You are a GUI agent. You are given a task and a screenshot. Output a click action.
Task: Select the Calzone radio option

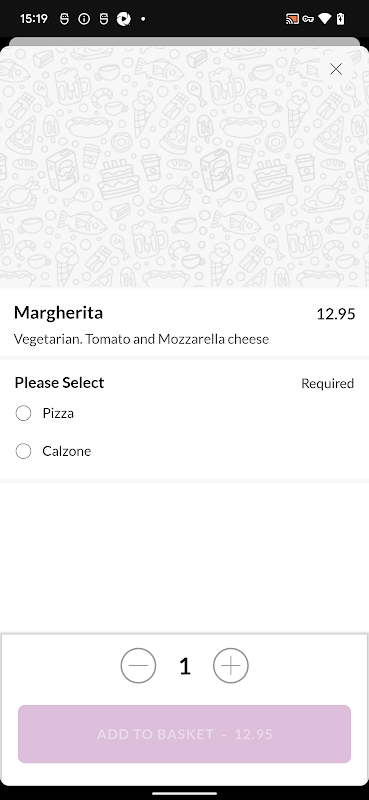[23, 451]
